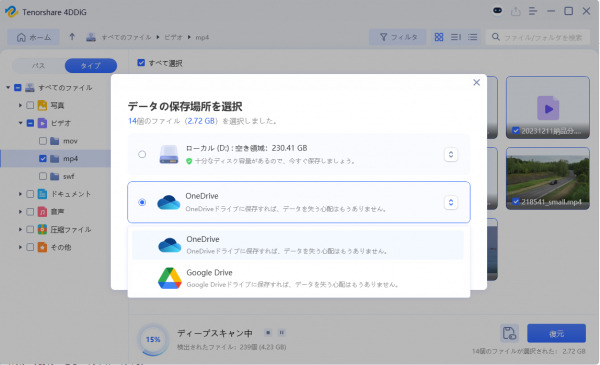Click the 写真 category icon
The height and width of the screenshot is (365, 600).
[42, 105]
